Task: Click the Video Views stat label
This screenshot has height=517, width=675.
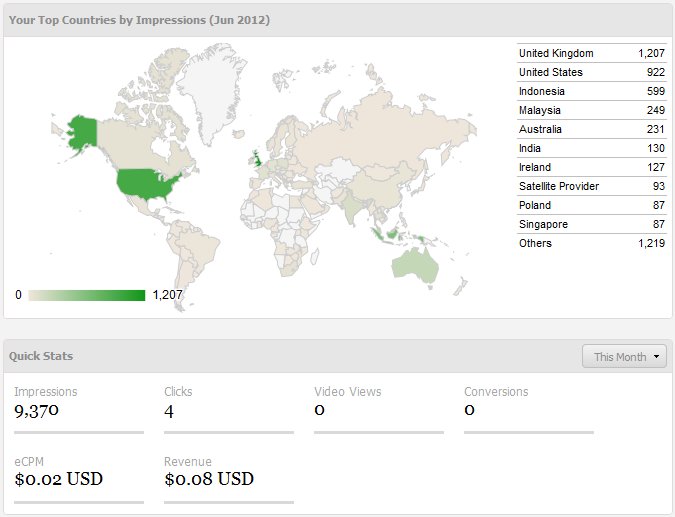Action: pyautogui.click(x=347, y=392)
